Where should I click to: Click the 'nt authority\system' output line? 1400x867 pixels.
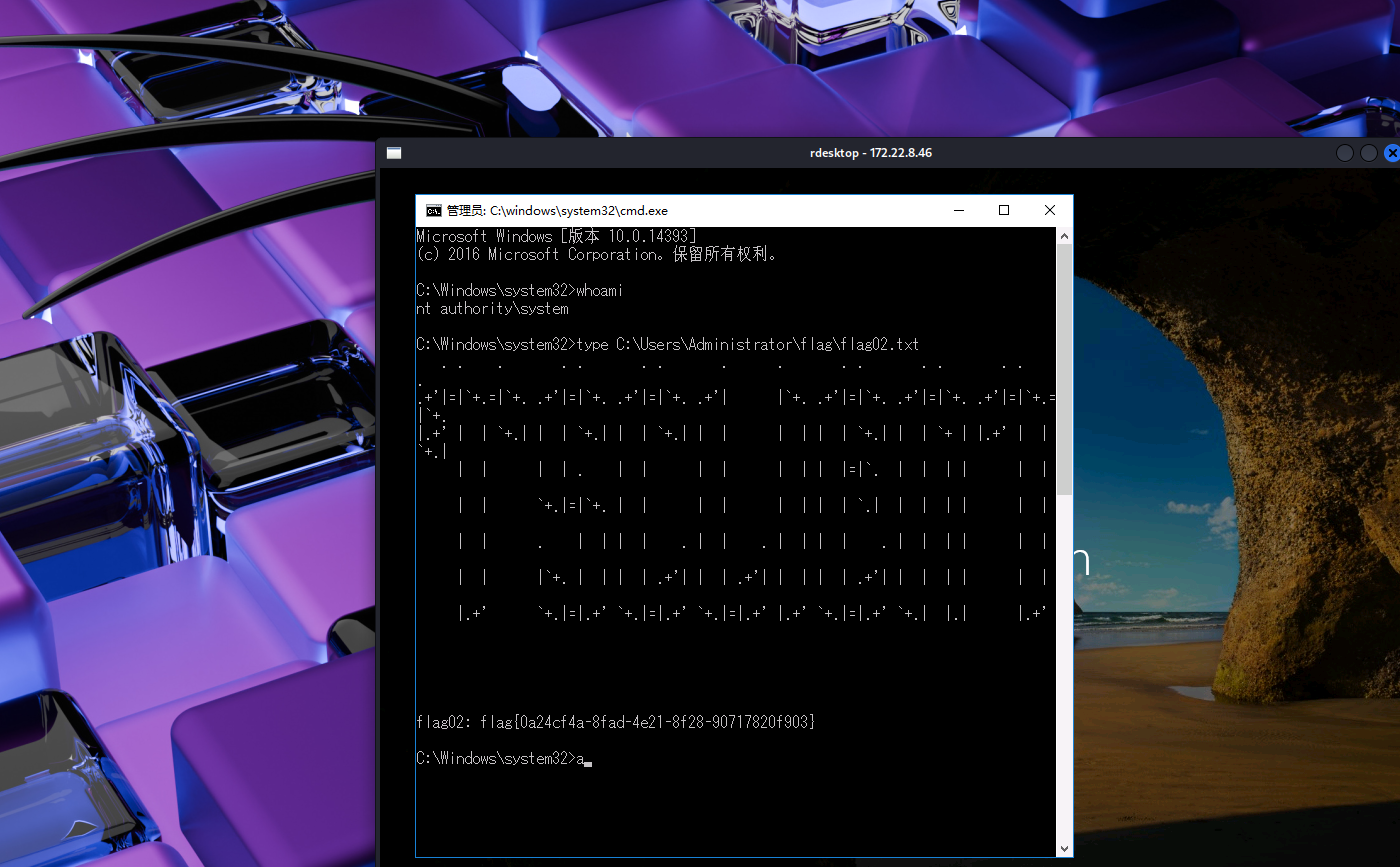(492, 308)
